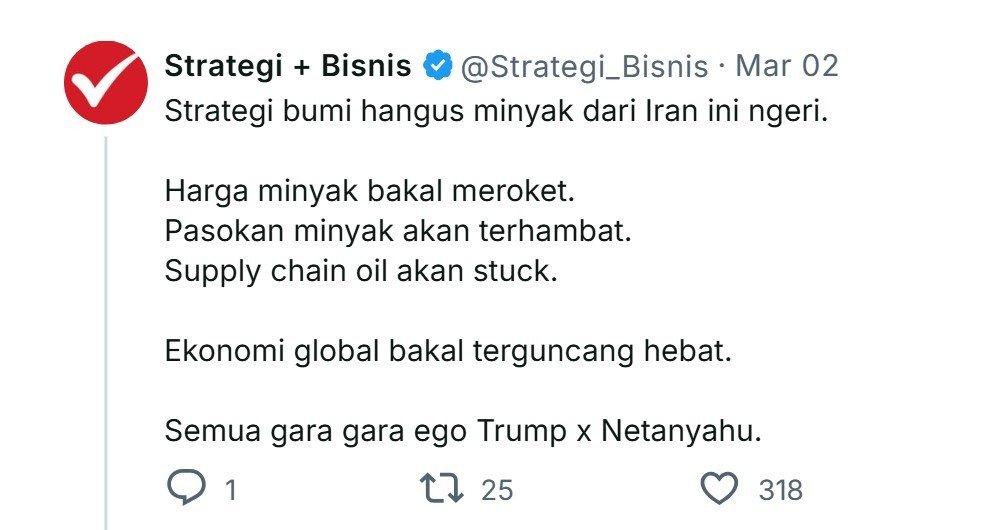1000x530 pixels.
Task: Like the tweet with heart icon
Action: (x=718, y=489)
